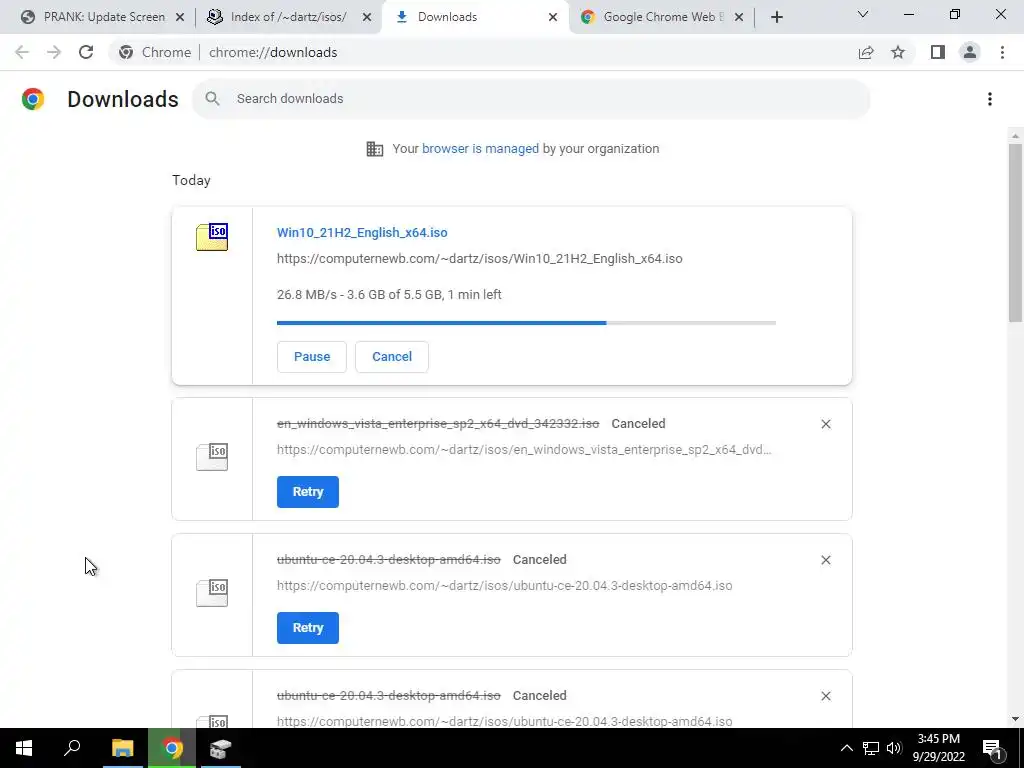Focus the Search downloads field

pyautogui.click(x=531, y=99)
